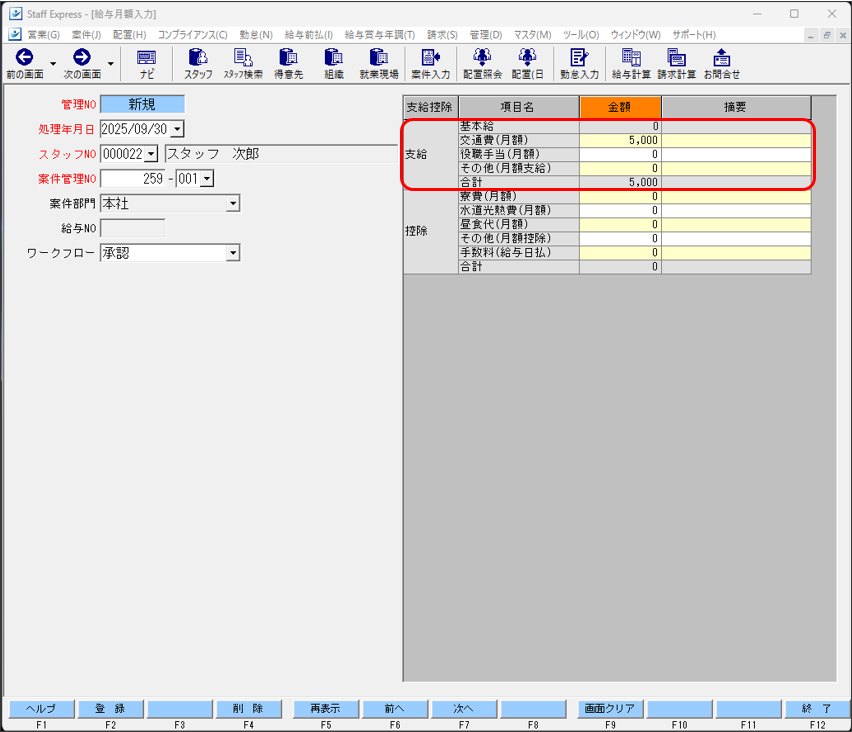Open the マスタ(M) menu

pos(532,35)
